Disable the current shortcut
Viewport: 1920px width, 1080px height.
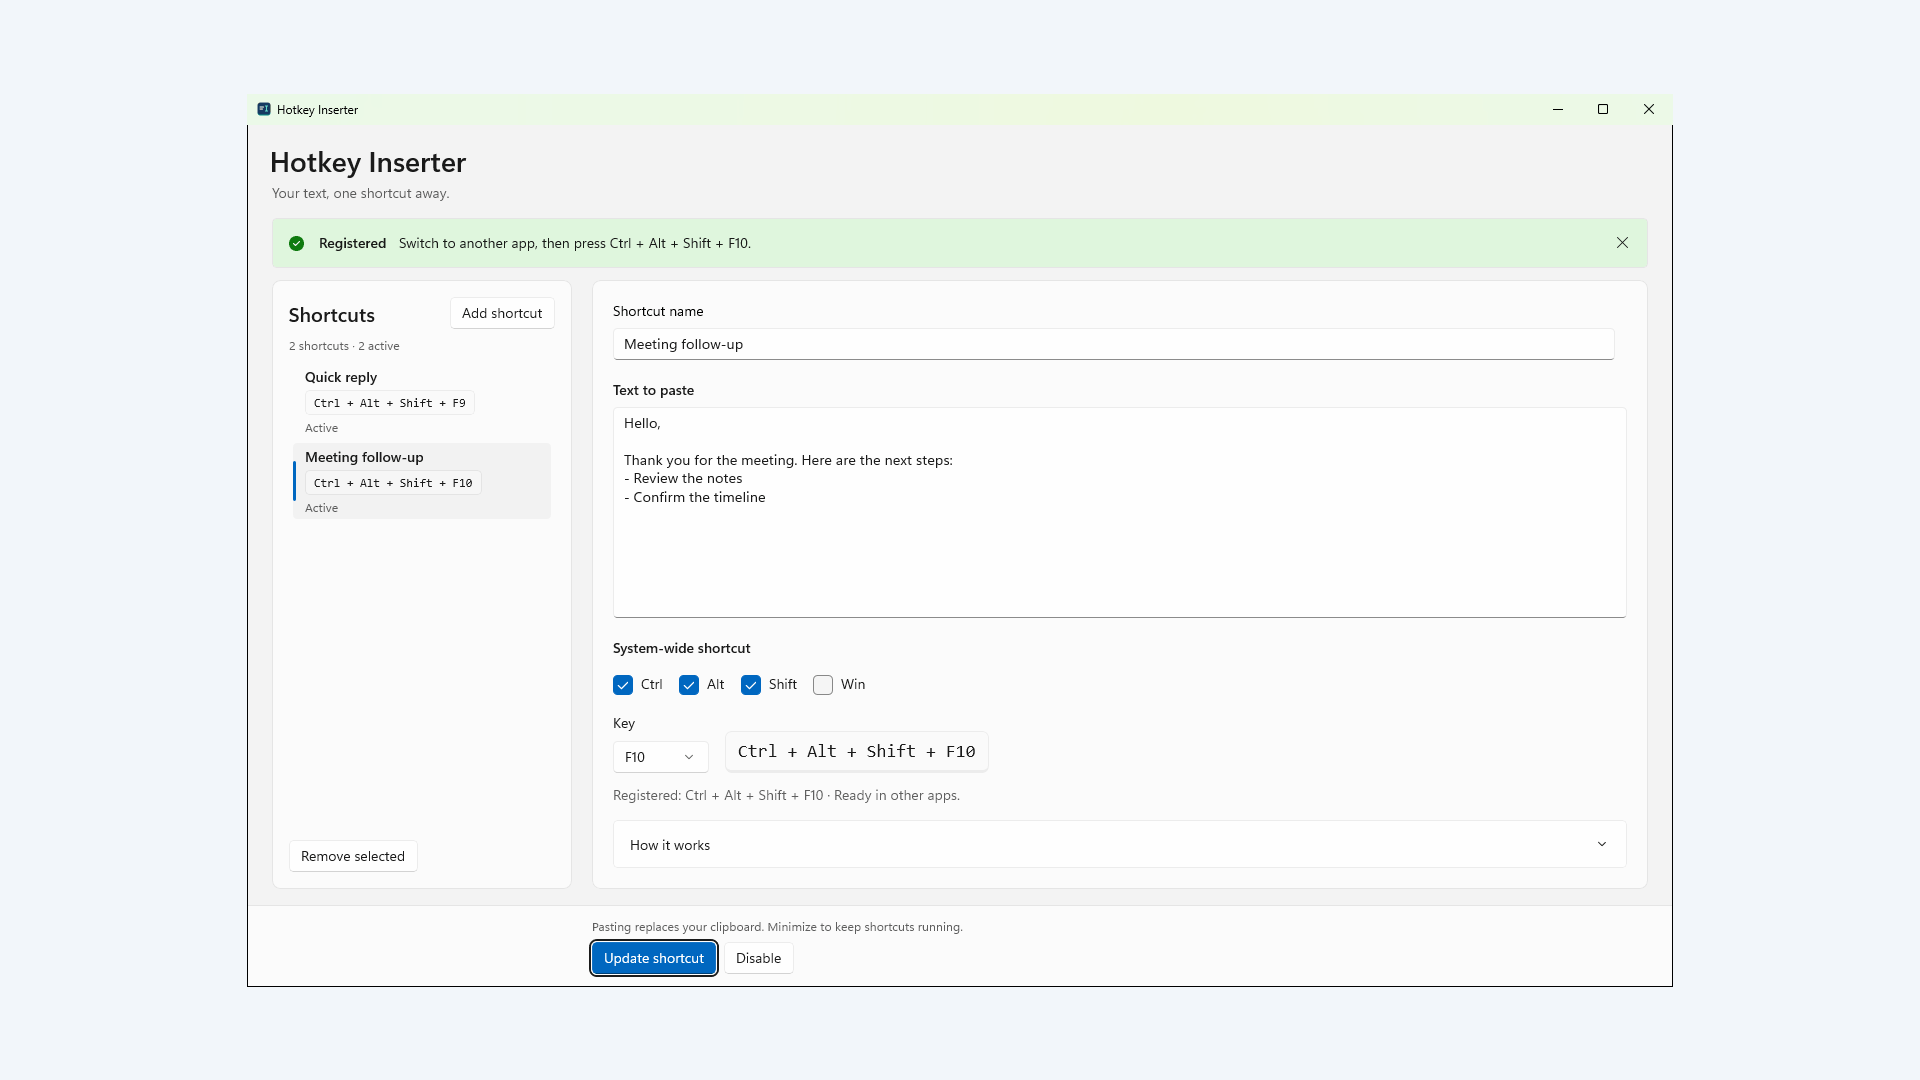tap(759, 958)
